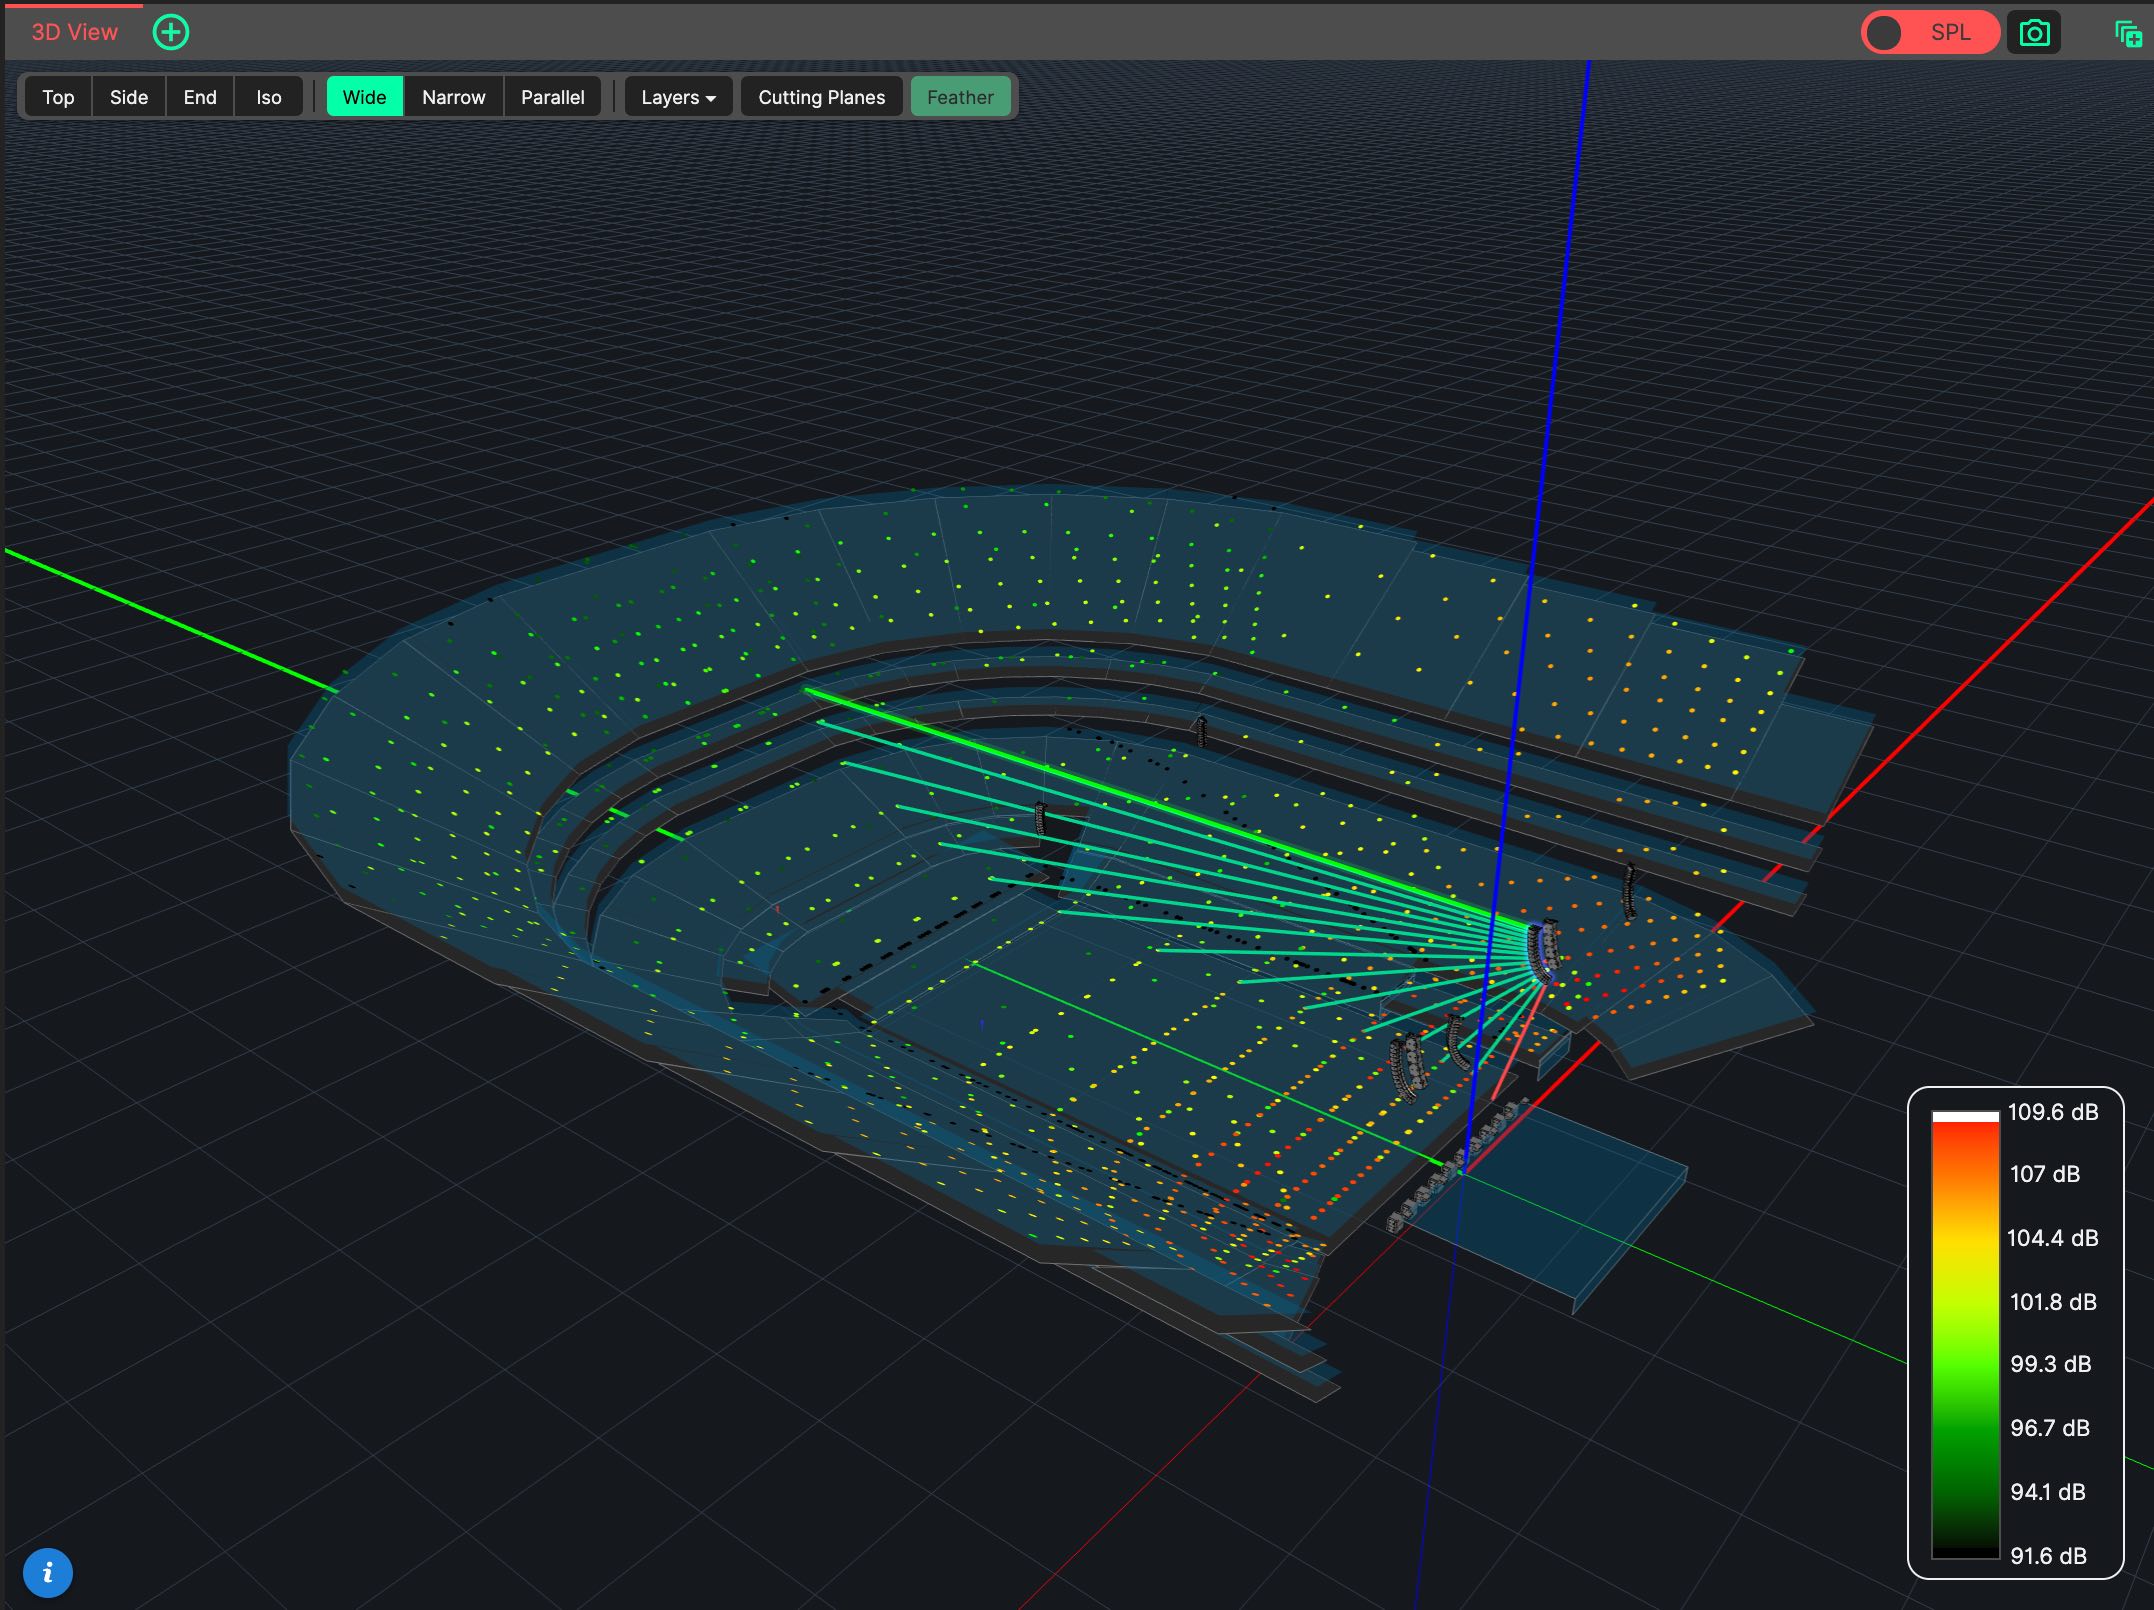This screenshot has width=2154, height=1610.
Task: Click the 101.8 dB legend label
Action: tap(2053, 1302)
